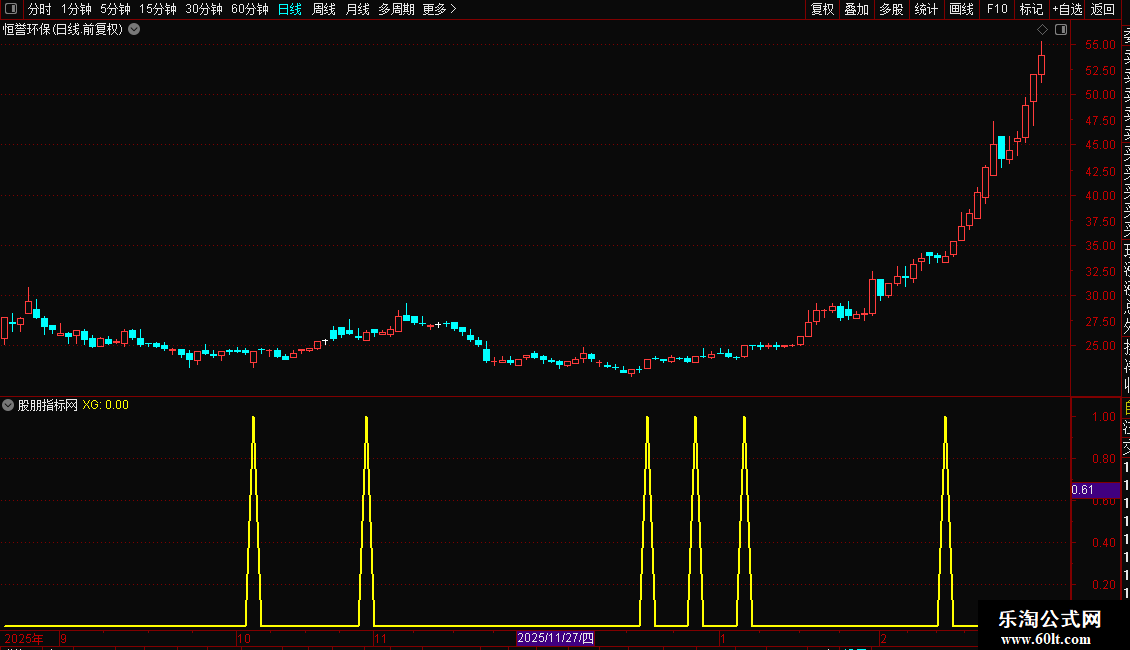Viewport: 1130px width, 650px height.
Task: Click the XG: 0.00 indicator value
Action: [105, 405]
